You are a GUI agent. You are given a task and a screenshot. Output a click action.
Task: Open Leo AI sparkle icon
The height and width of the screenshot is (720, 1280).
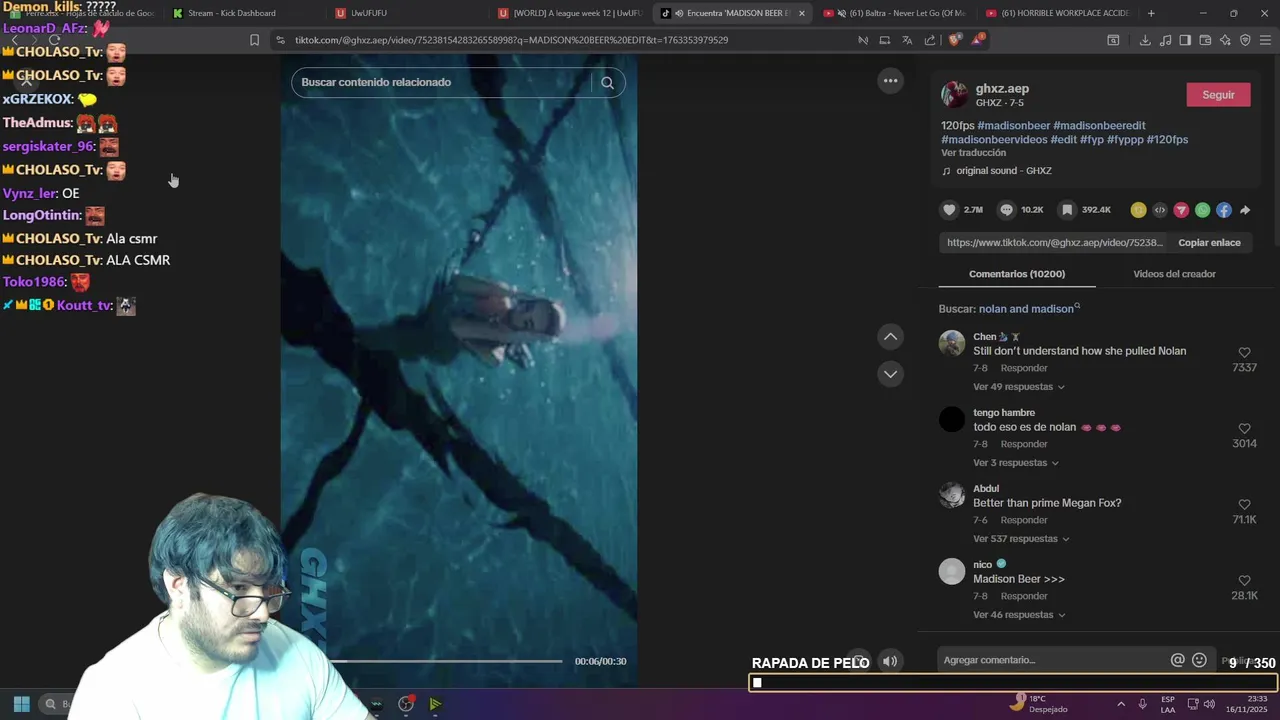click(x=1225, y=40)
